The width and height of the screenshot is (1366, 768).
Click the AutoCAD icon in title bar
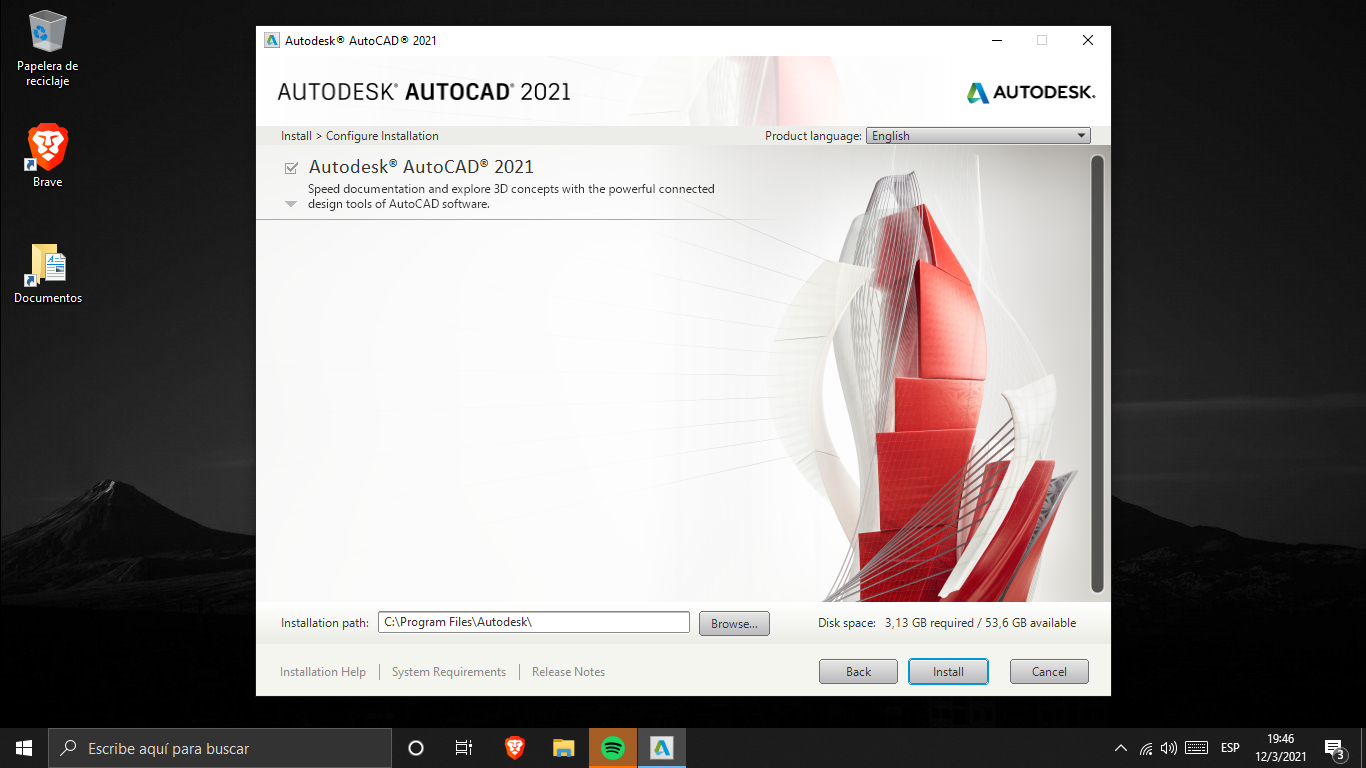pyautogui.click(x=272, y=41)
